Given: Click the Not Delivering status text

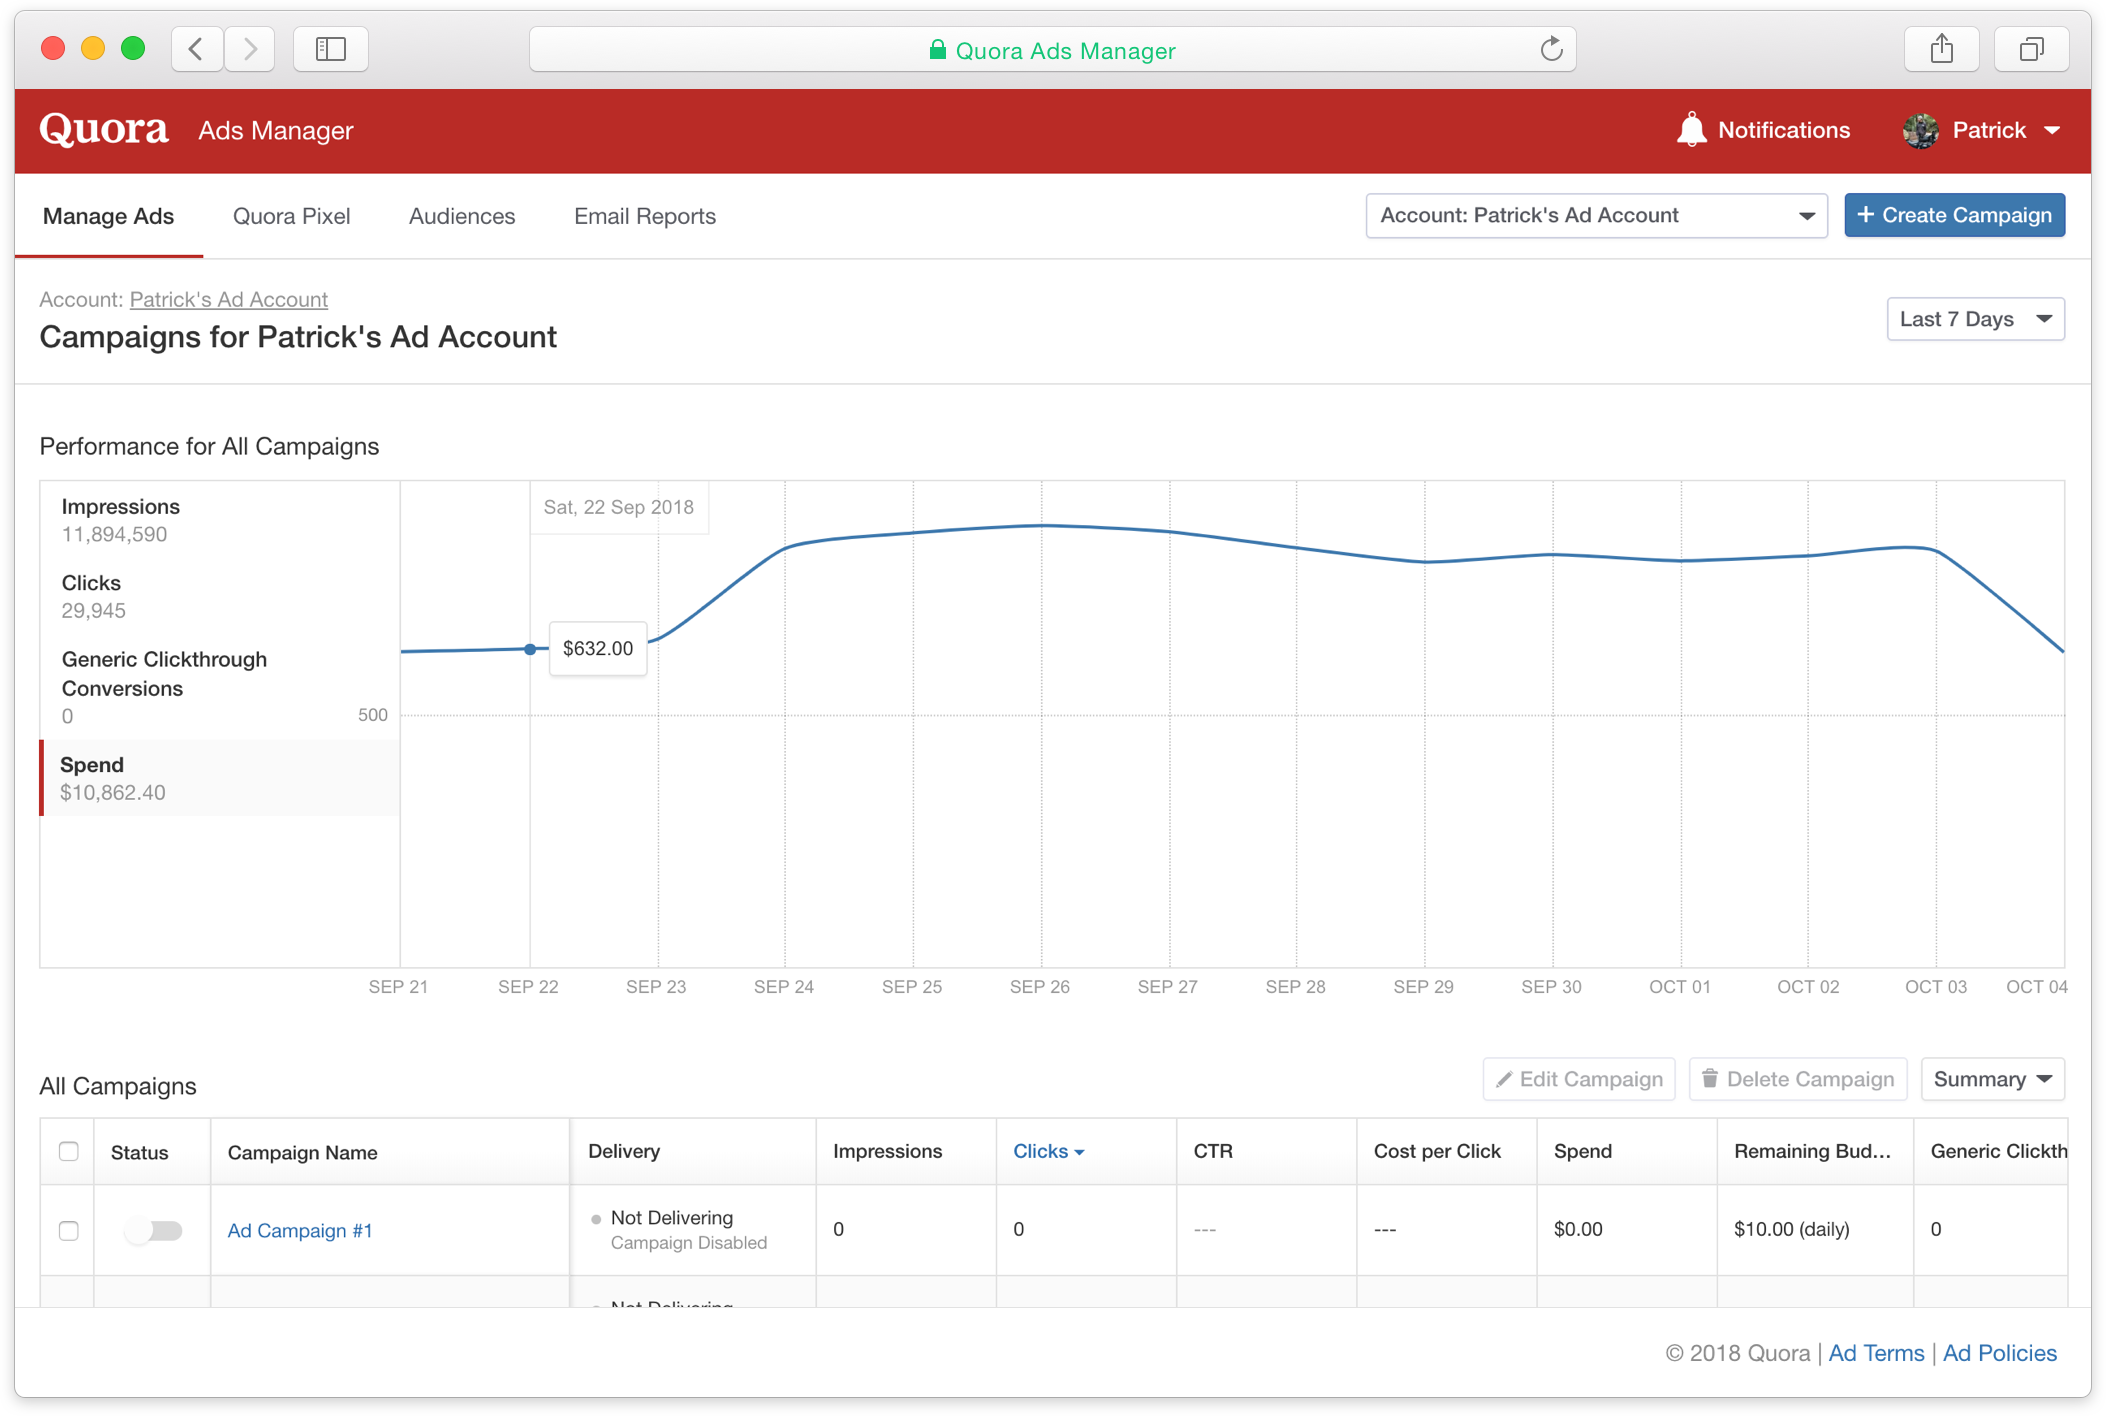Looking at the screenshot, I should point(671,1218).
